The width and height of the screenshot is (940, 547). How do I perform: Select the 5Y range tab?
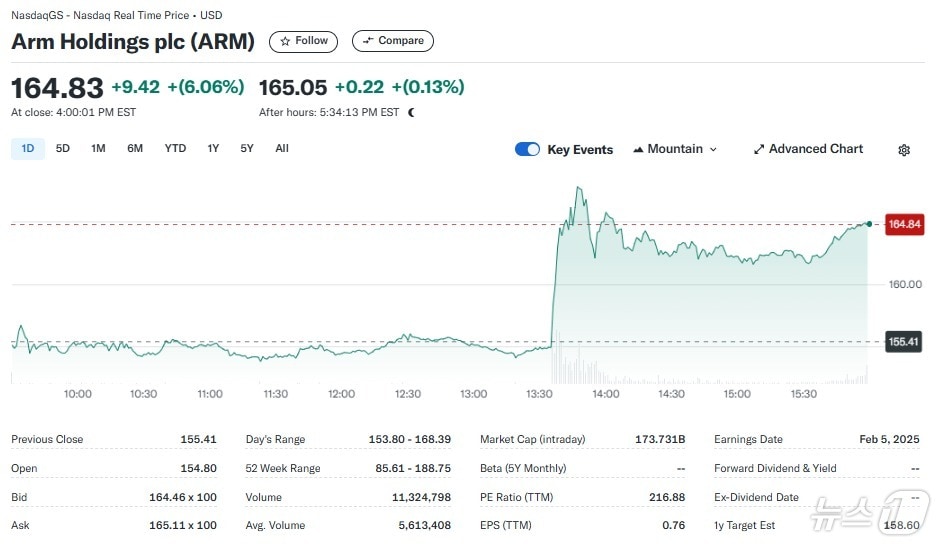click(247, 149)
